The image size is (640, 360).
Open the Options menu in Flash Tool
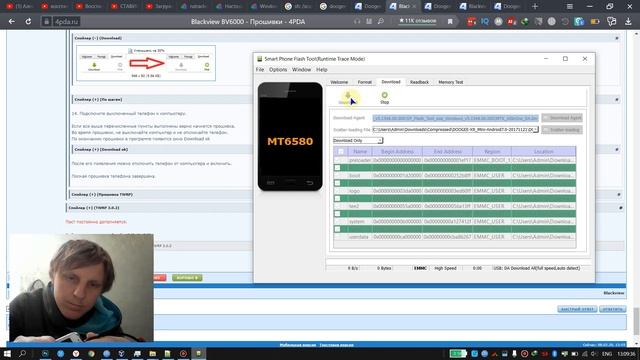click(x=278, y=70)
